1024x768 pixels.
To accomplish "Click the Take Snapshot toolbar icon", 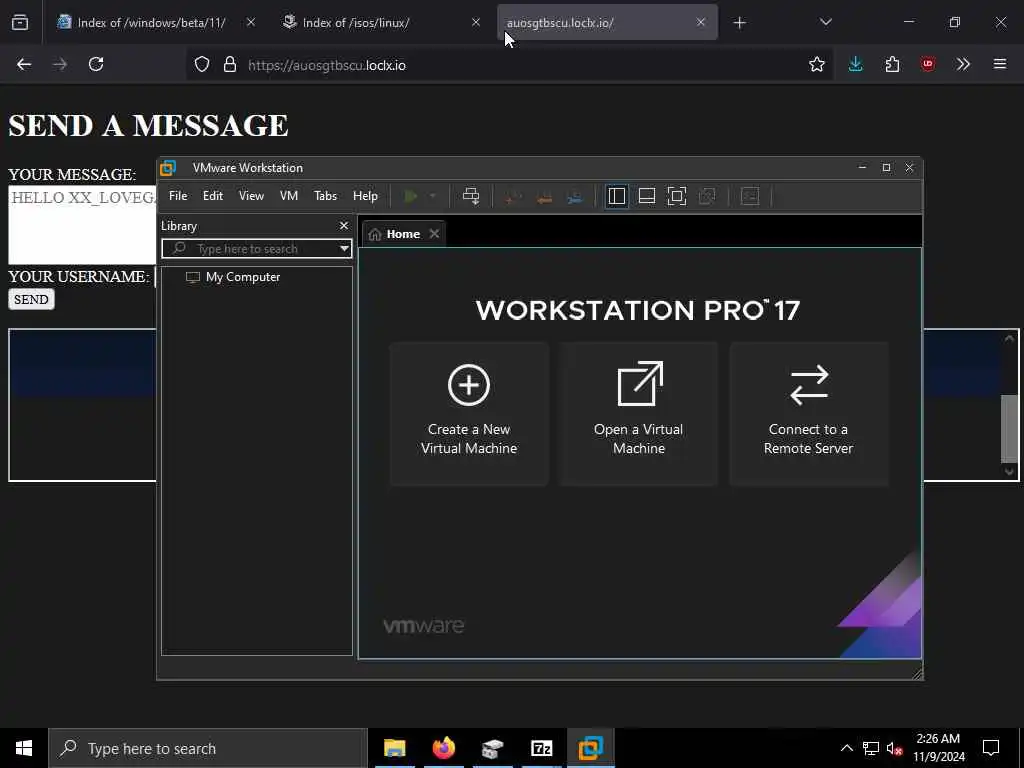I will click(513, 197).
